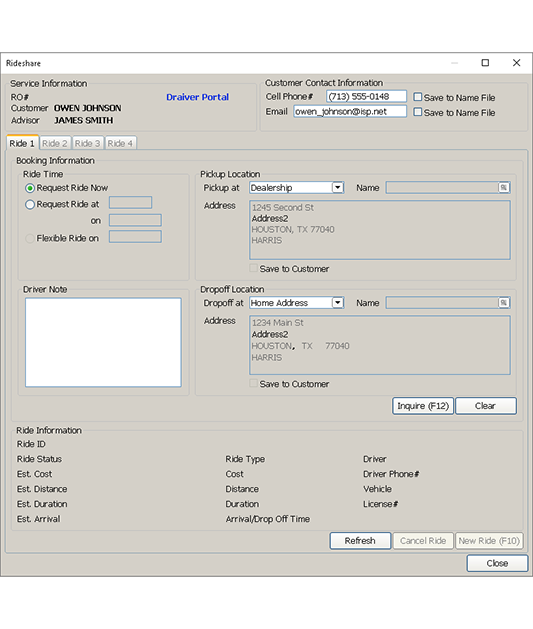Click the Clear button
This screenshot has width=533, height=629.
tap(486, 406)
